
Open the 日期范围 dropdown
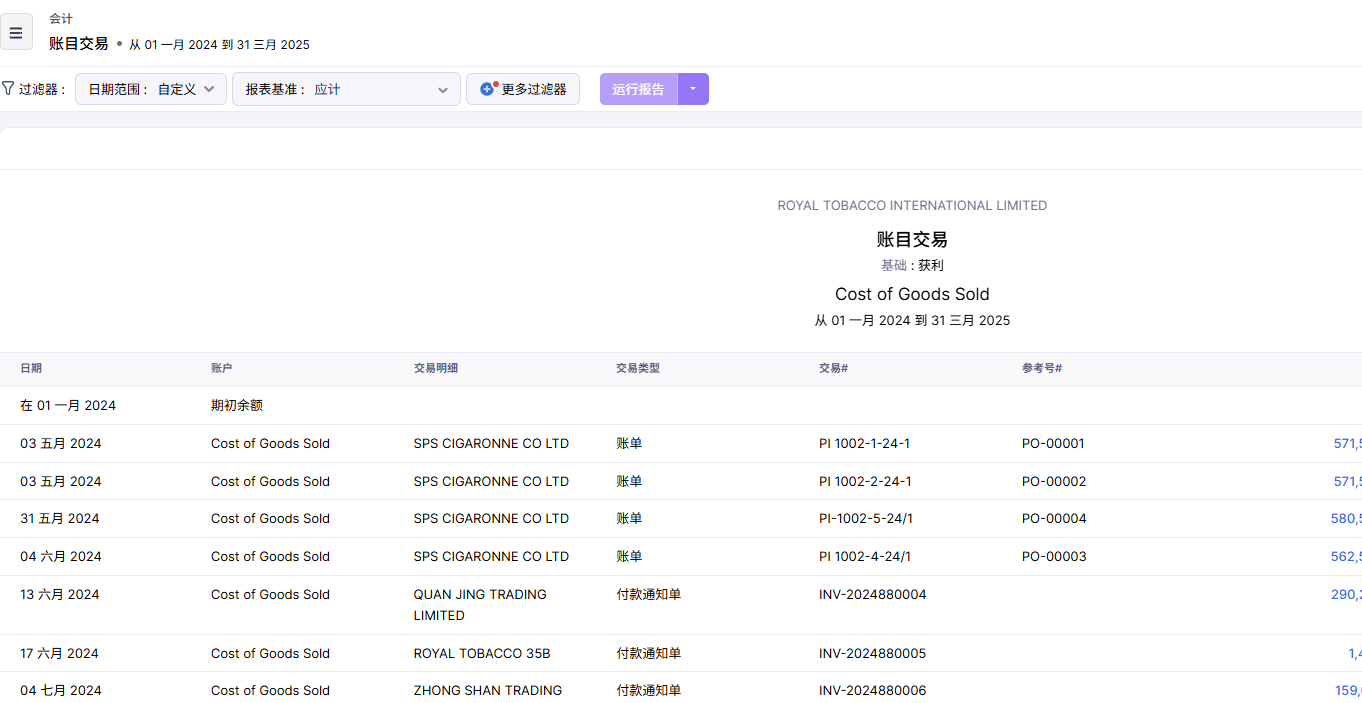(x=151, y=89)
